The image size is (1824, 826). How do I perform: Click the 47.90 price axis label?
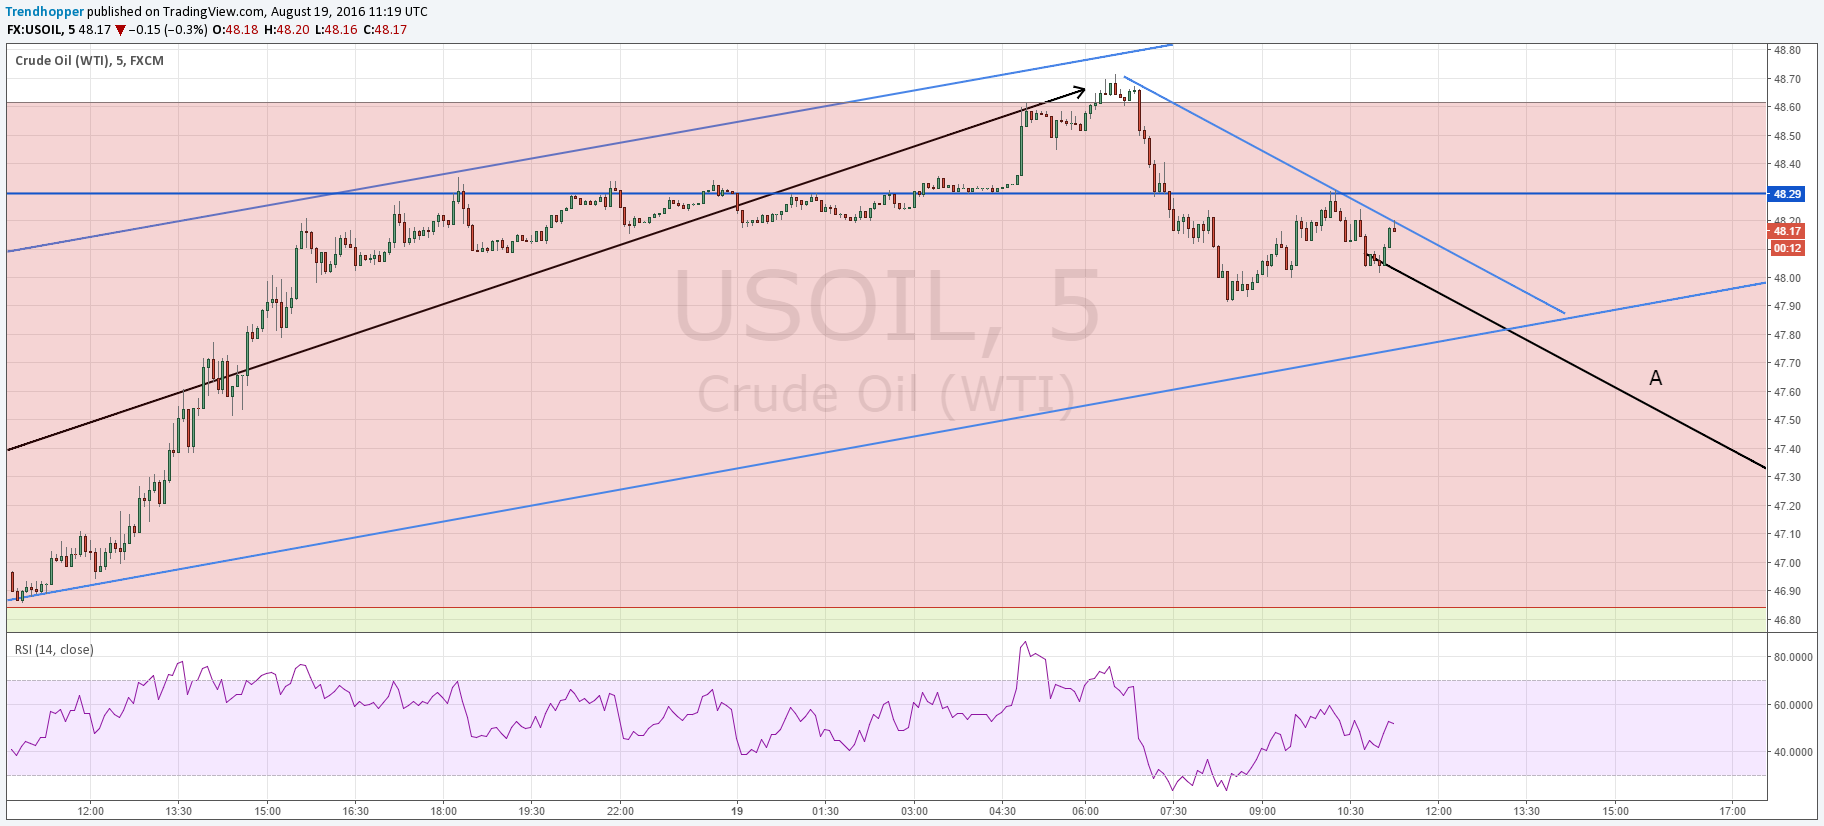(1787, 306)
